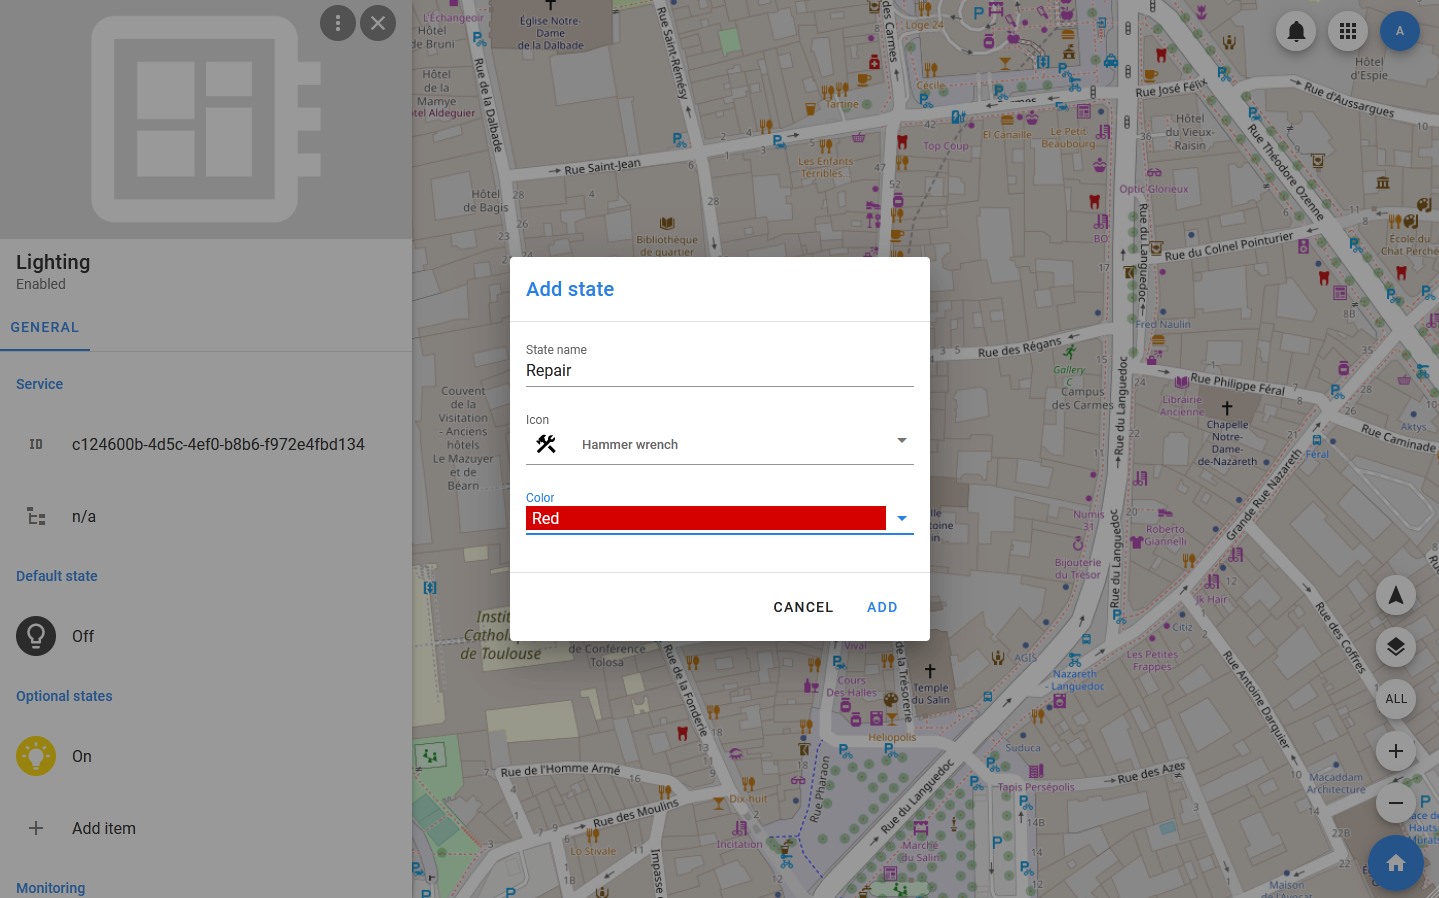Click the compass navigation arrow button
1439x898 pixels.
(1395, 595)
